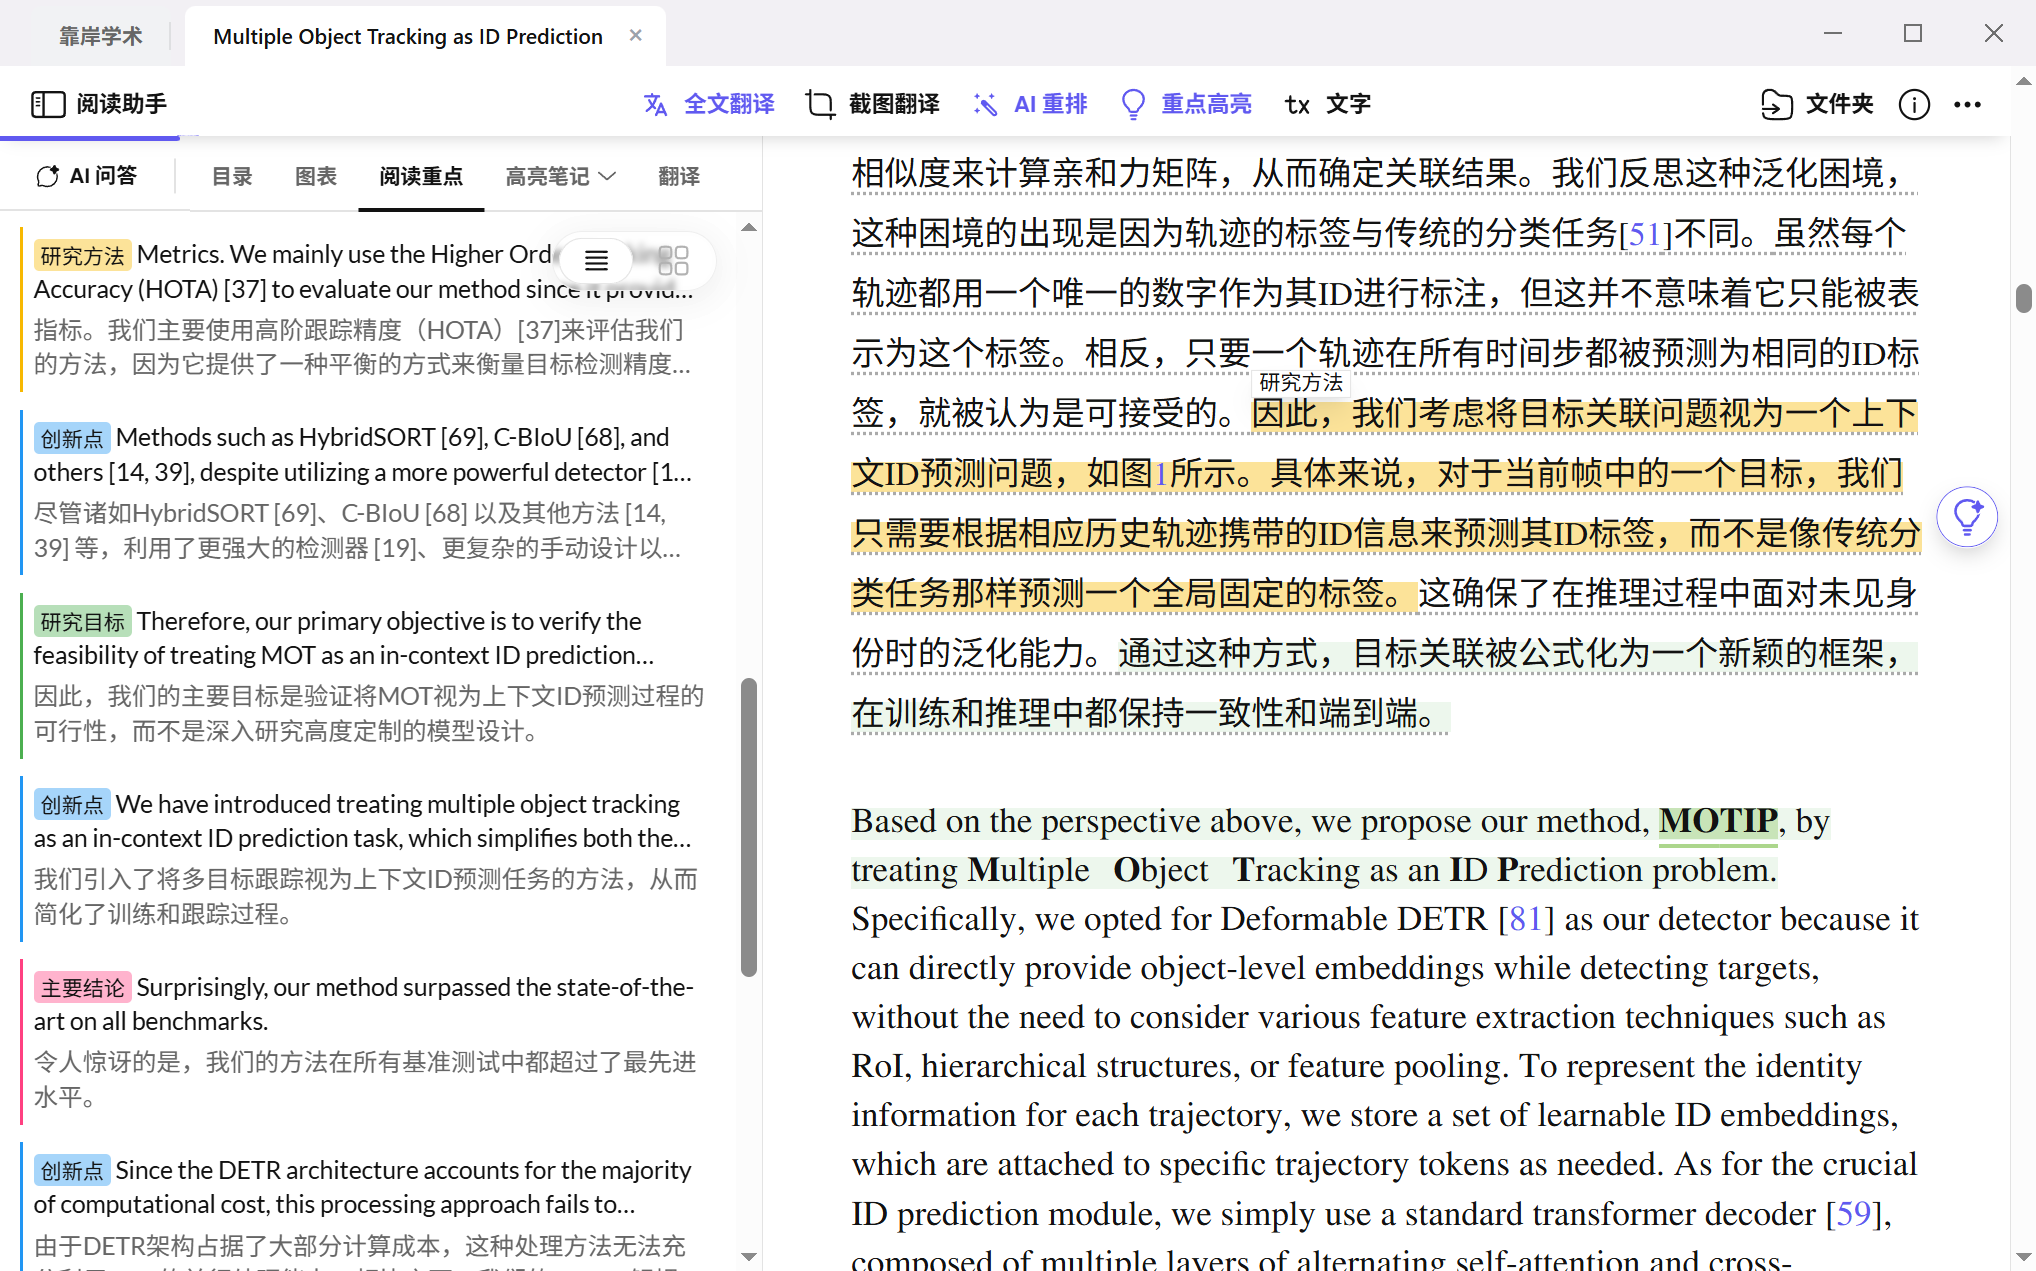The height and width of the screenshot is (1271, 2036).
Task: Switch to list view in floating toggle
Action: (596, 260)
